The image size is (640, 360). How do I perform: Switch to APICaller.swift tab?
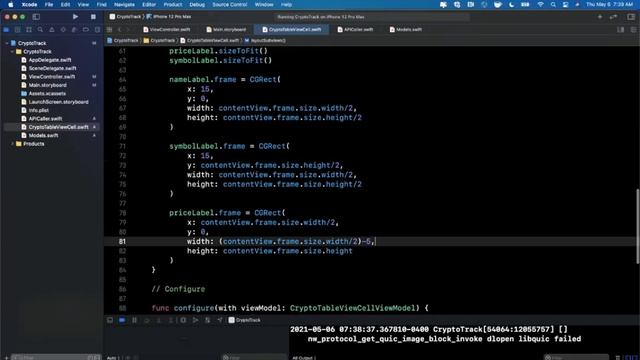click(x=355, y=29)
